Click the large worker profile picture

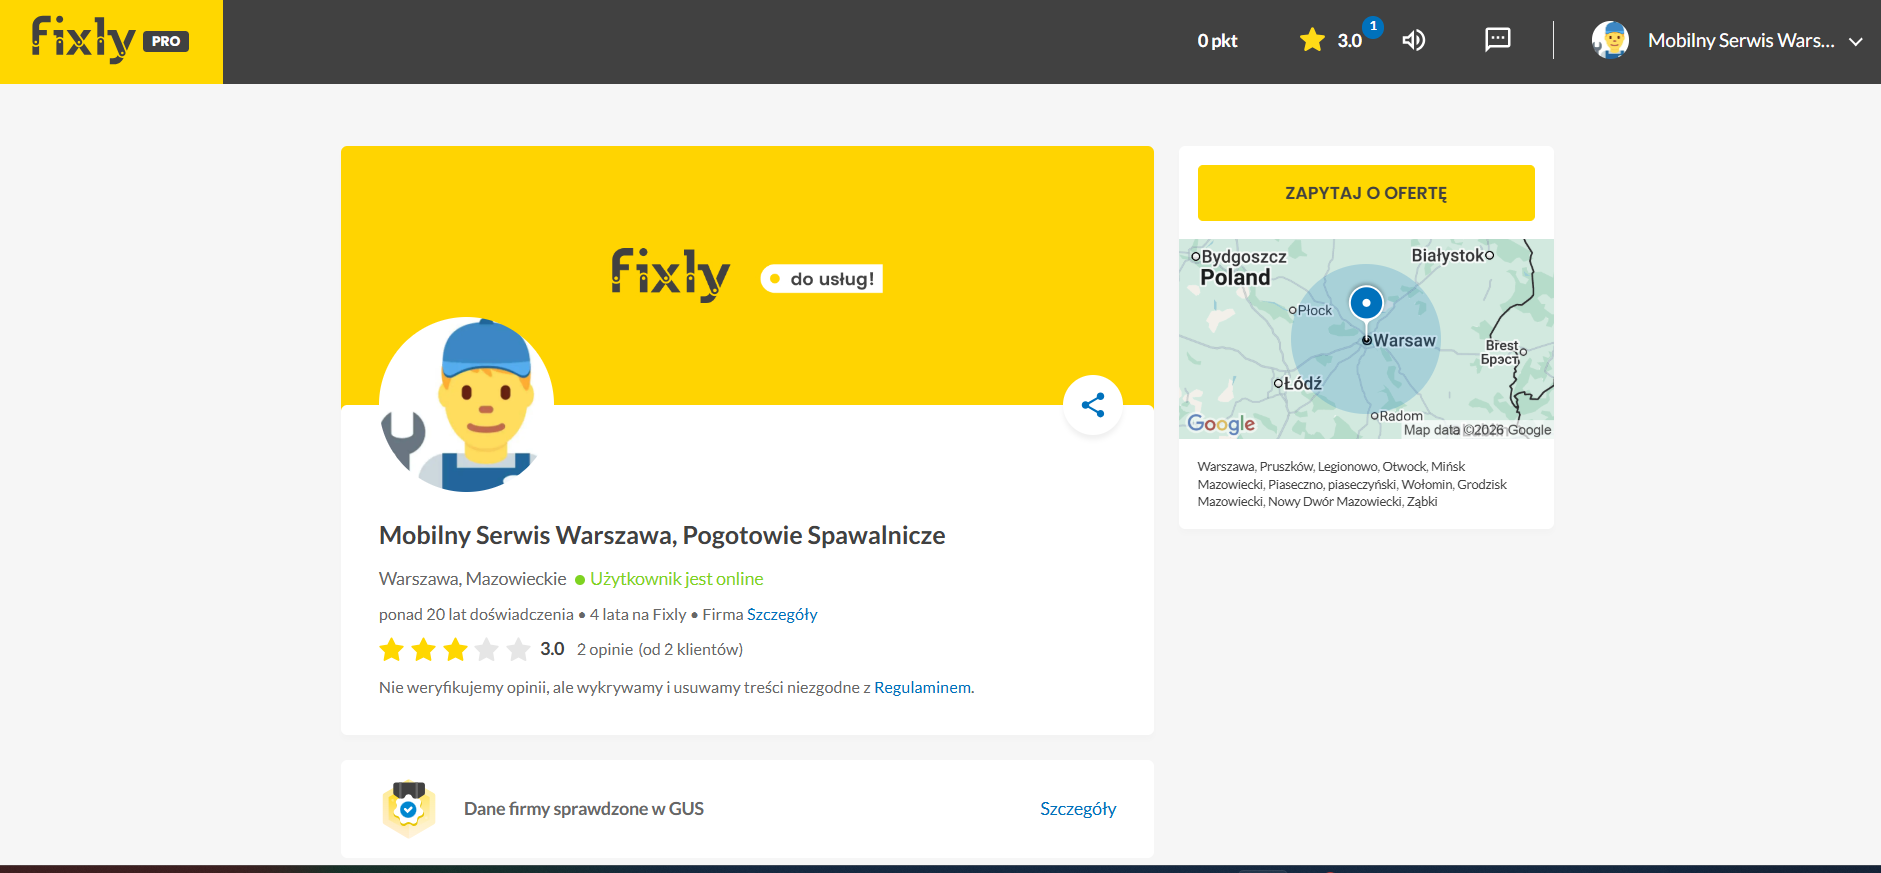point(466,405)
